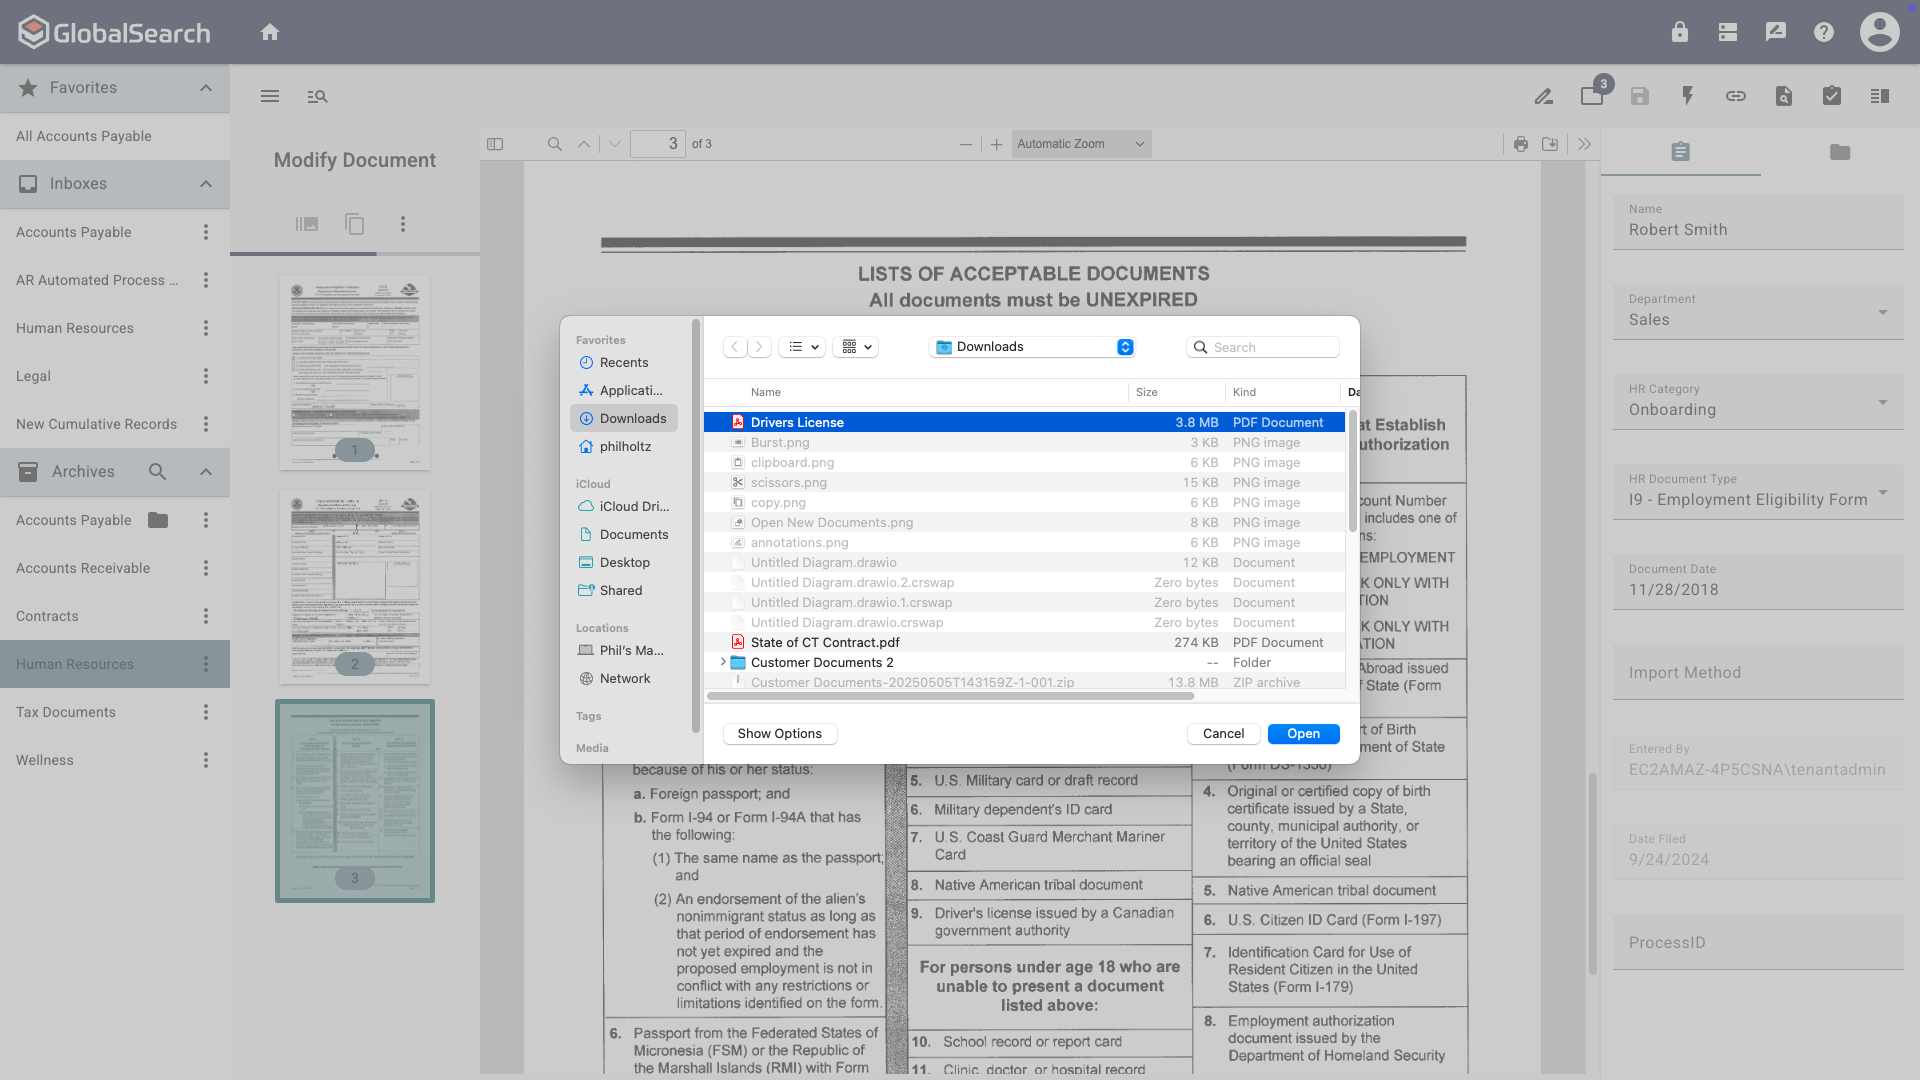Click the link chain icon in toolbar
1920x1080 pixels.
click(1735, 96)
